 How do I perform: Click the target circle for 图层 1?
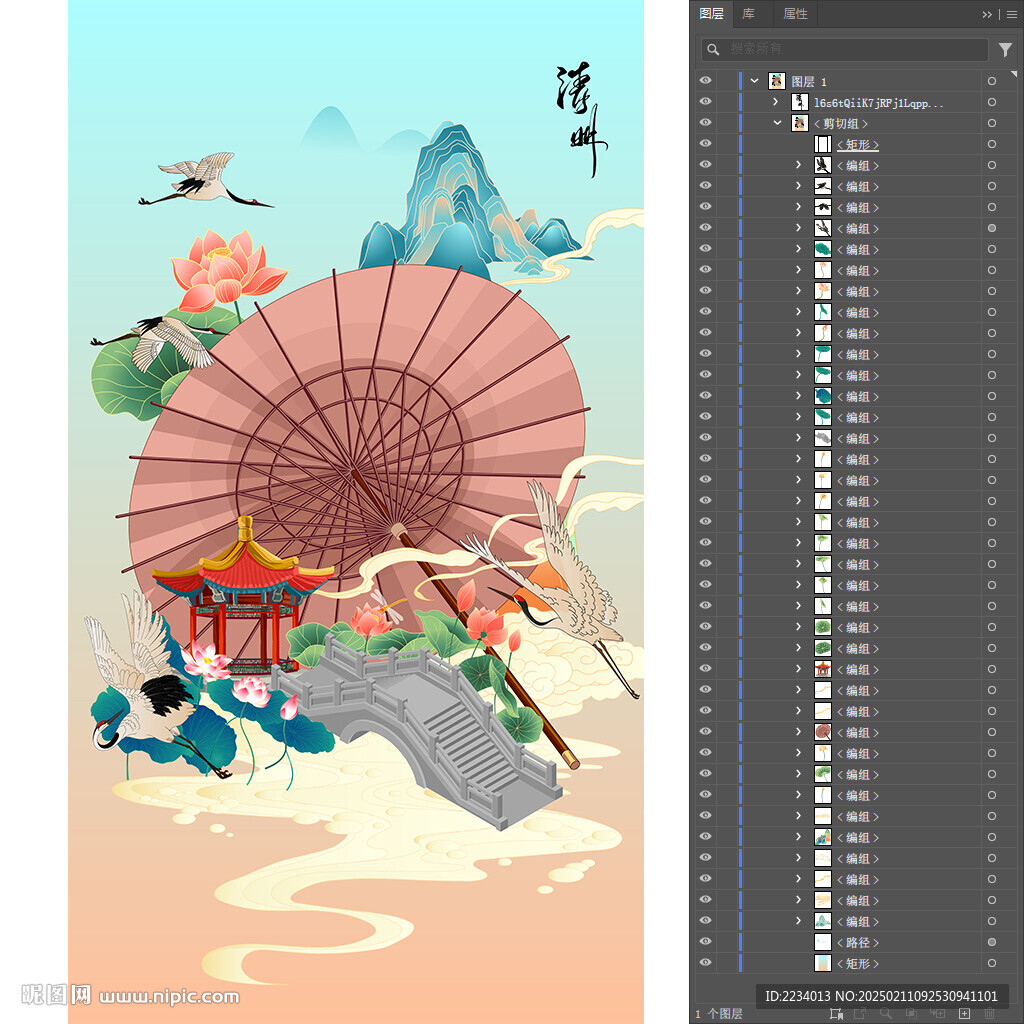[x=991, y=81]
